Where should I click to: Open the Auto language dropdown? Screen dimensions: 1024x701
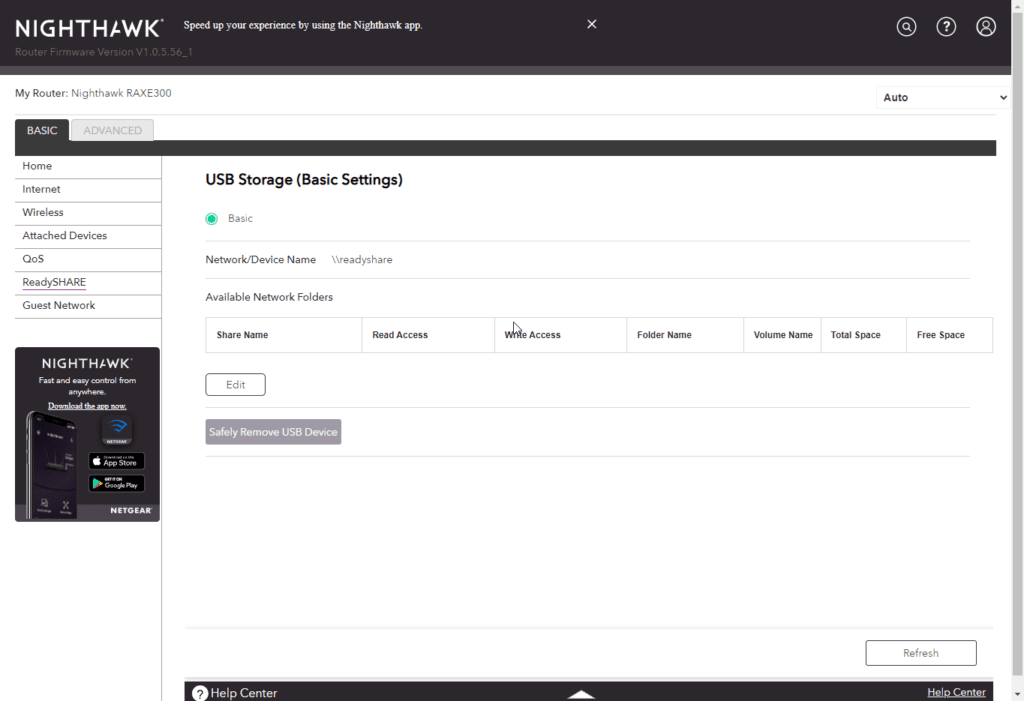click(x=945, y=98)
